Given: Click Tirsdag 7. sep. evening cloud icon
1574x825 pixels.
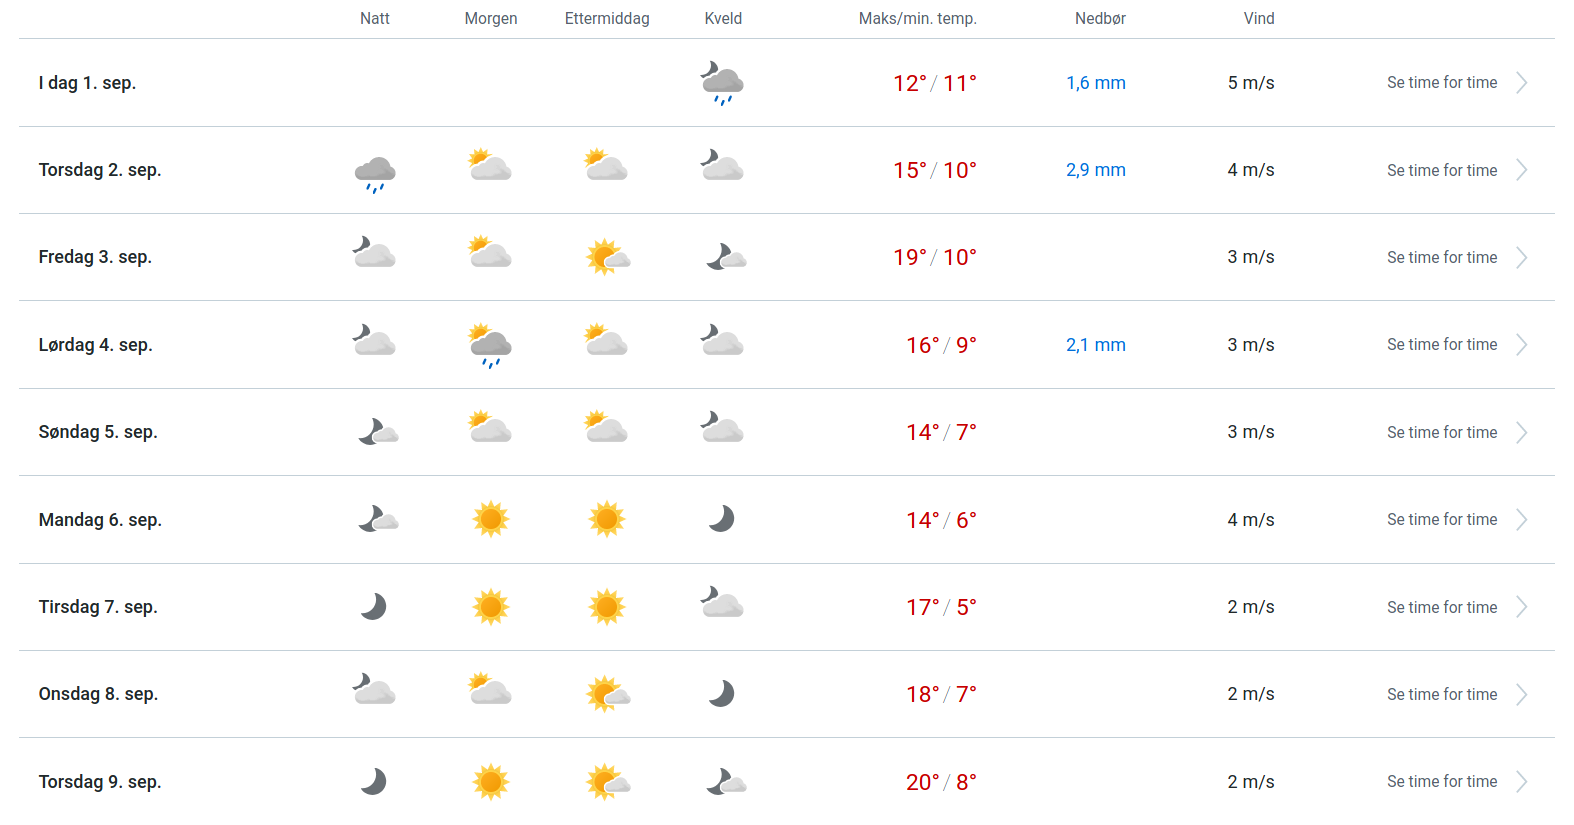Looking at the screenshot, I should click(x=722, y=604).
